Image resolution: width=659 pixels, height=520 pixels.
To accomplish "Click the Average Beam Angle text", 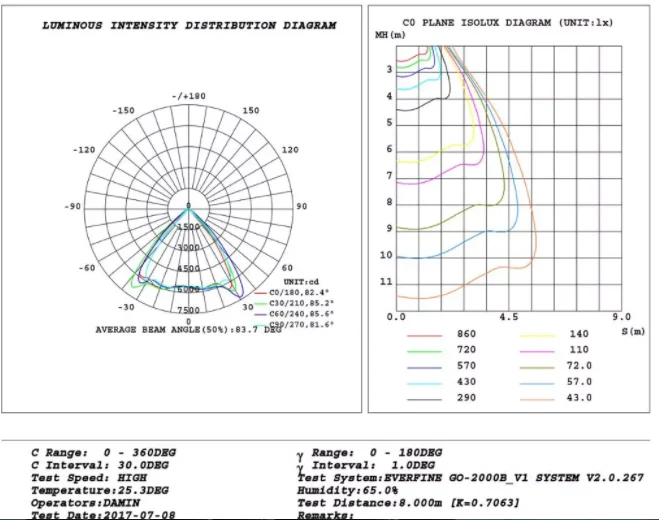I will (187, 329).
